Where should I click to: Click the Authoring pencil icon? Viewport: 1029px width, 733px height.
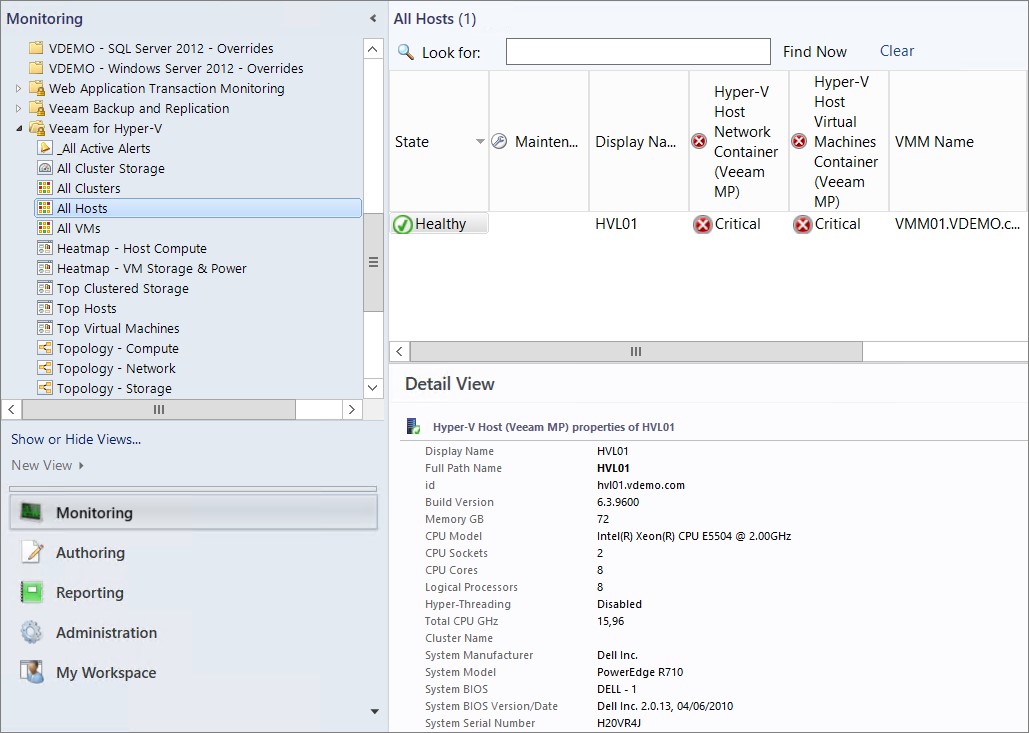tap(32, 553)
